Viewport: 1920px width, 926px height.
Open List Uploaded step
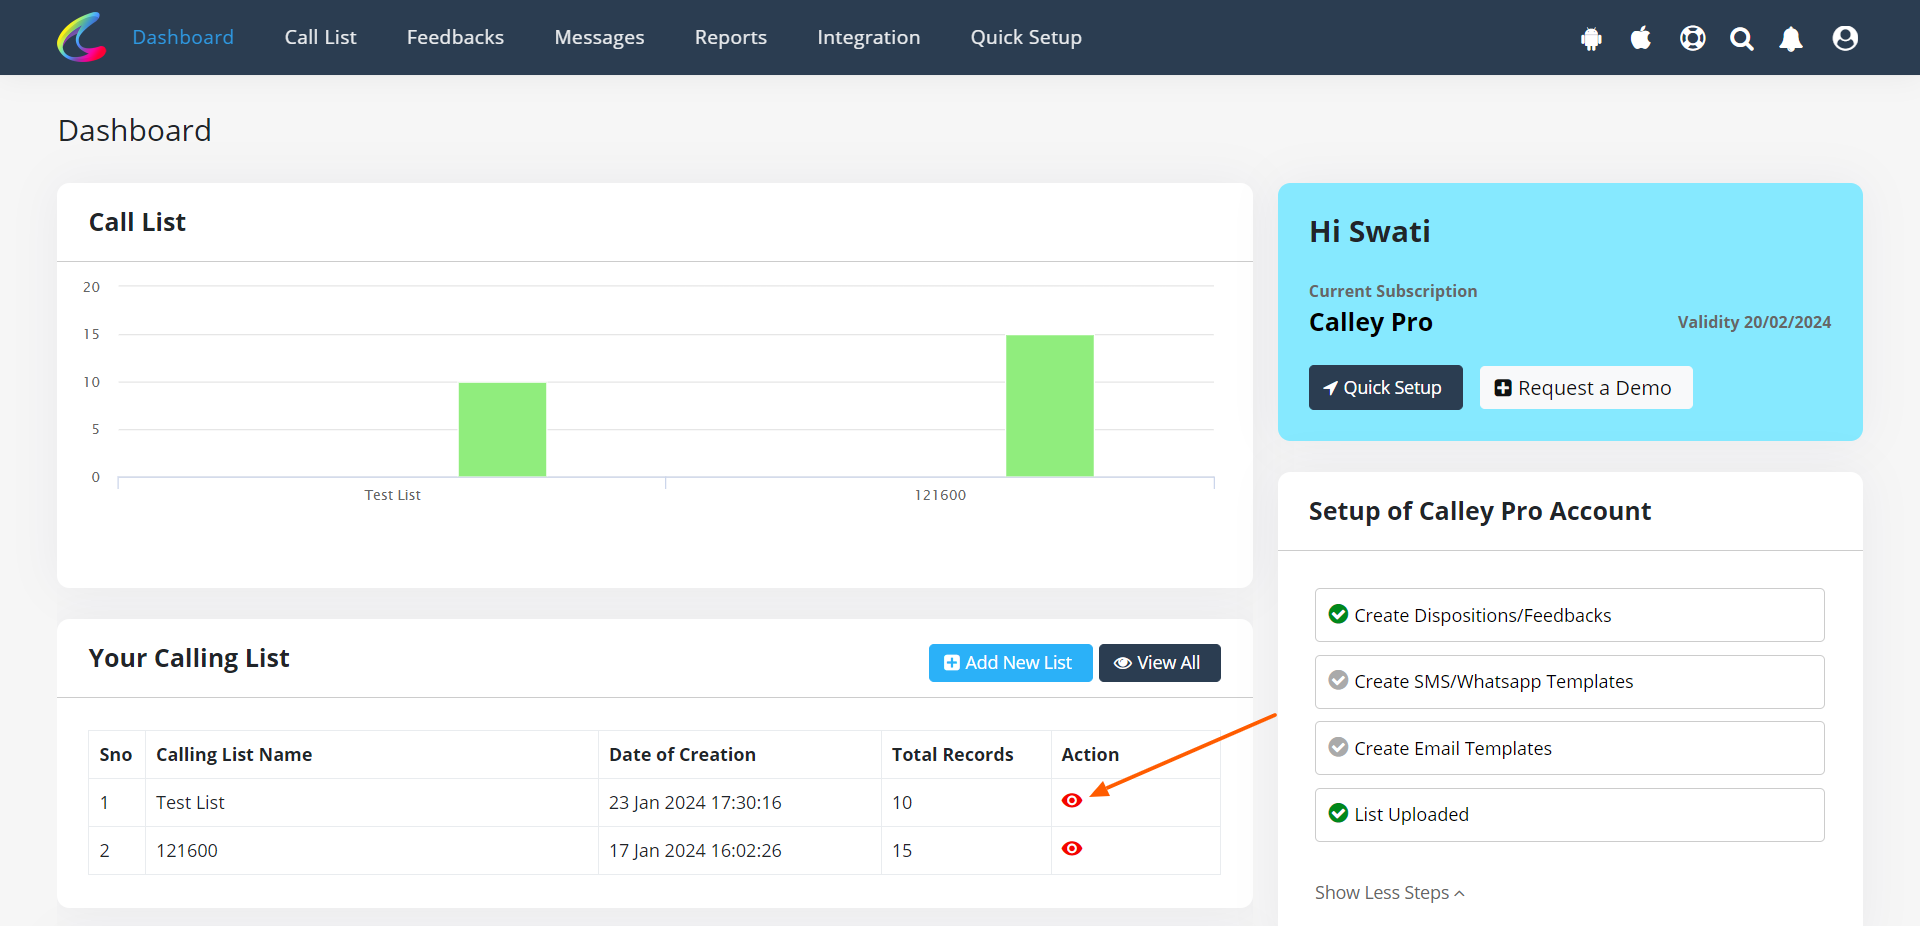coord(1569,815)
